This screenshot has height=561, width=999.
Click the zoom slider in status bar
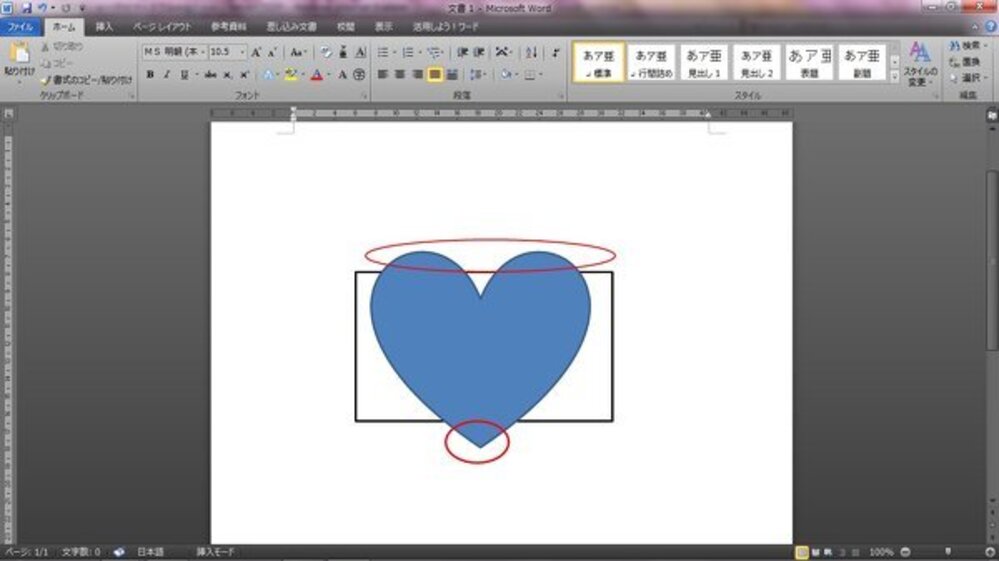pos(947,552)
